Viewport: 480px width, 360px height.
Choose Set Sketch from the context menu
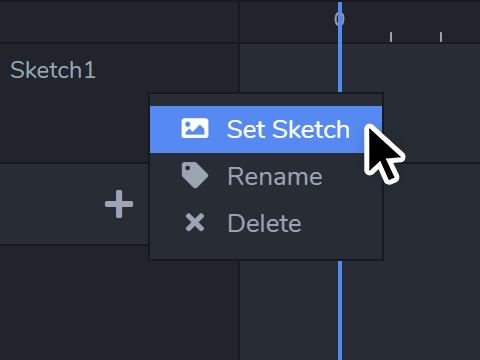[x=266, y=129]
